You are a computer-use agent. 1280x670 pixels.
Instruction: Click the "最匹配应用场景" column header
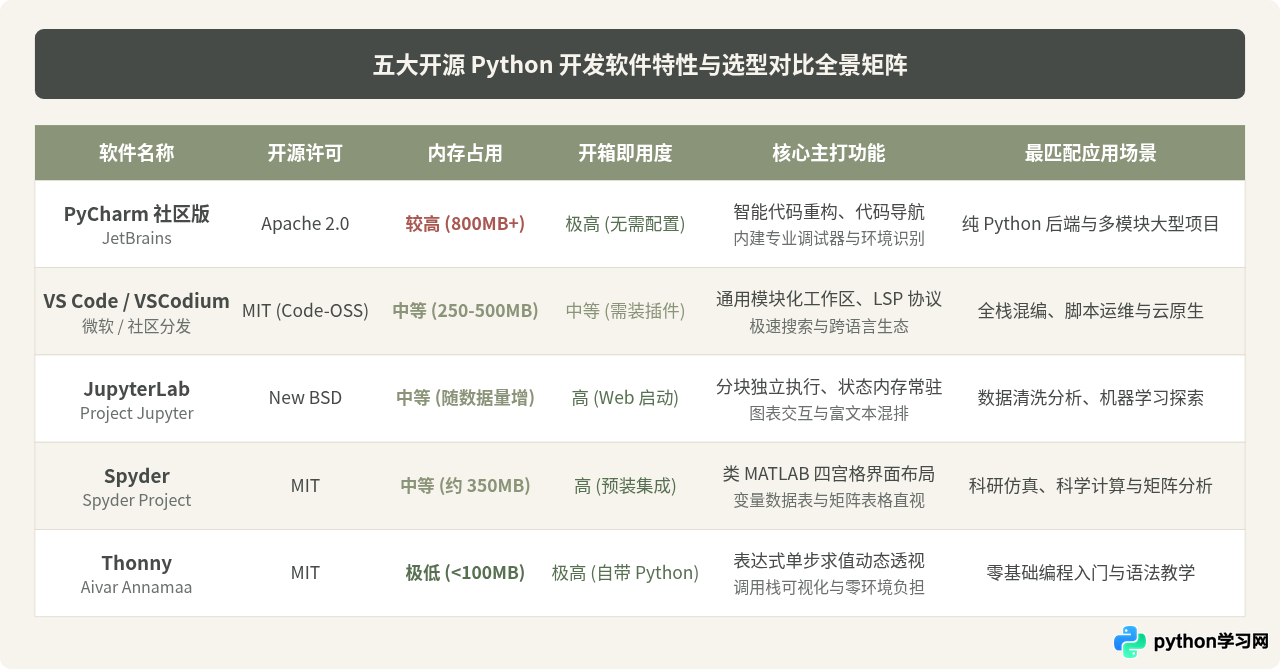point(1091,153)
